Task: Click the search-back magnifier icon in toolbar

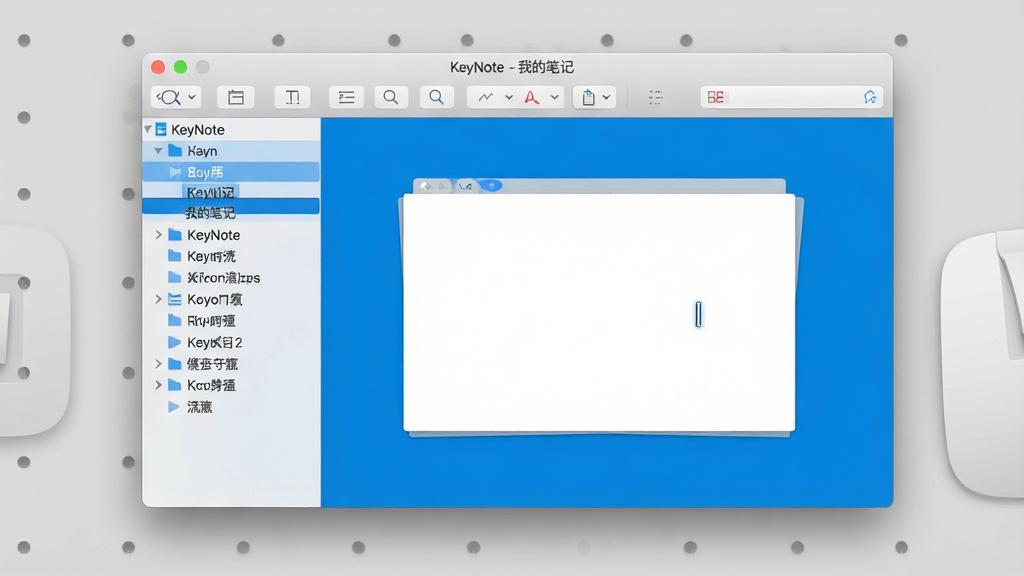Action: 168,97
